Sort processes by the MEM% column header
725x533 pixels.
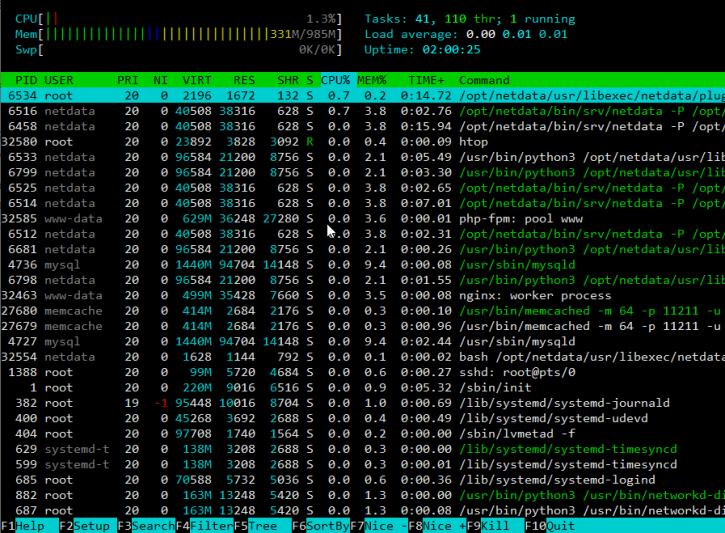tap(375, 79)
